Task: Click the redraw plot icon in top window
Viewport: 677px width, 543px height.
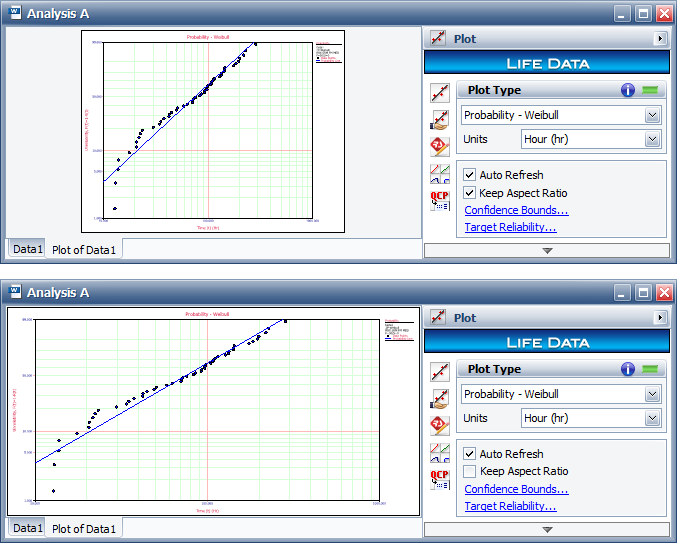Action: pyautogui.click(x=440, y=93)
